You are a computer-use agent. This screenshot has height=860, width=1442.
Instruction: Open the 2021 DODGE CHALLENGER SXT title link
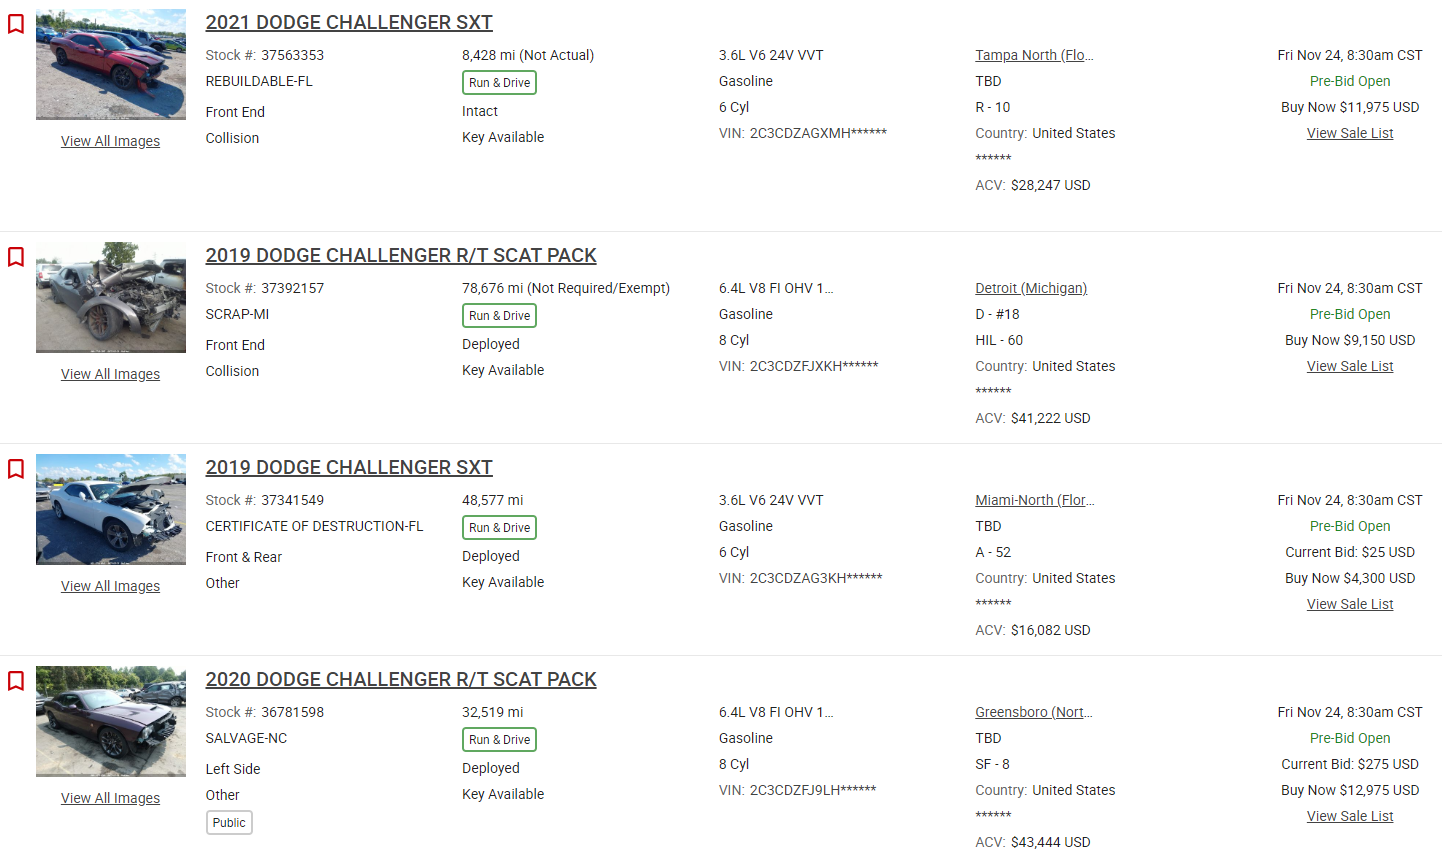tap(349, 22)
